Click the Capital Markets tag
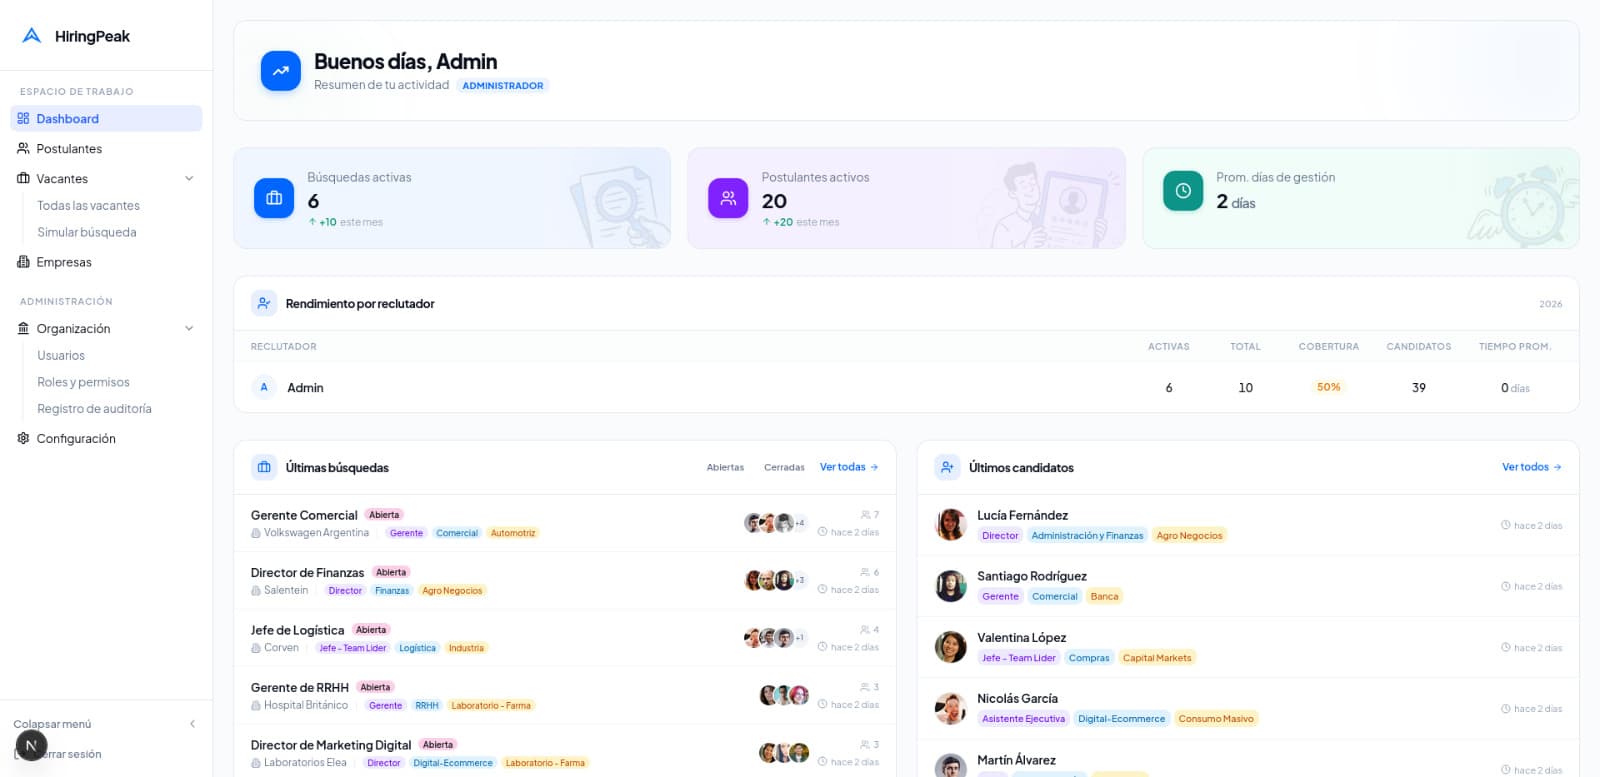The width and height of the screenshot is (1600, 777). click(1157, 658)
